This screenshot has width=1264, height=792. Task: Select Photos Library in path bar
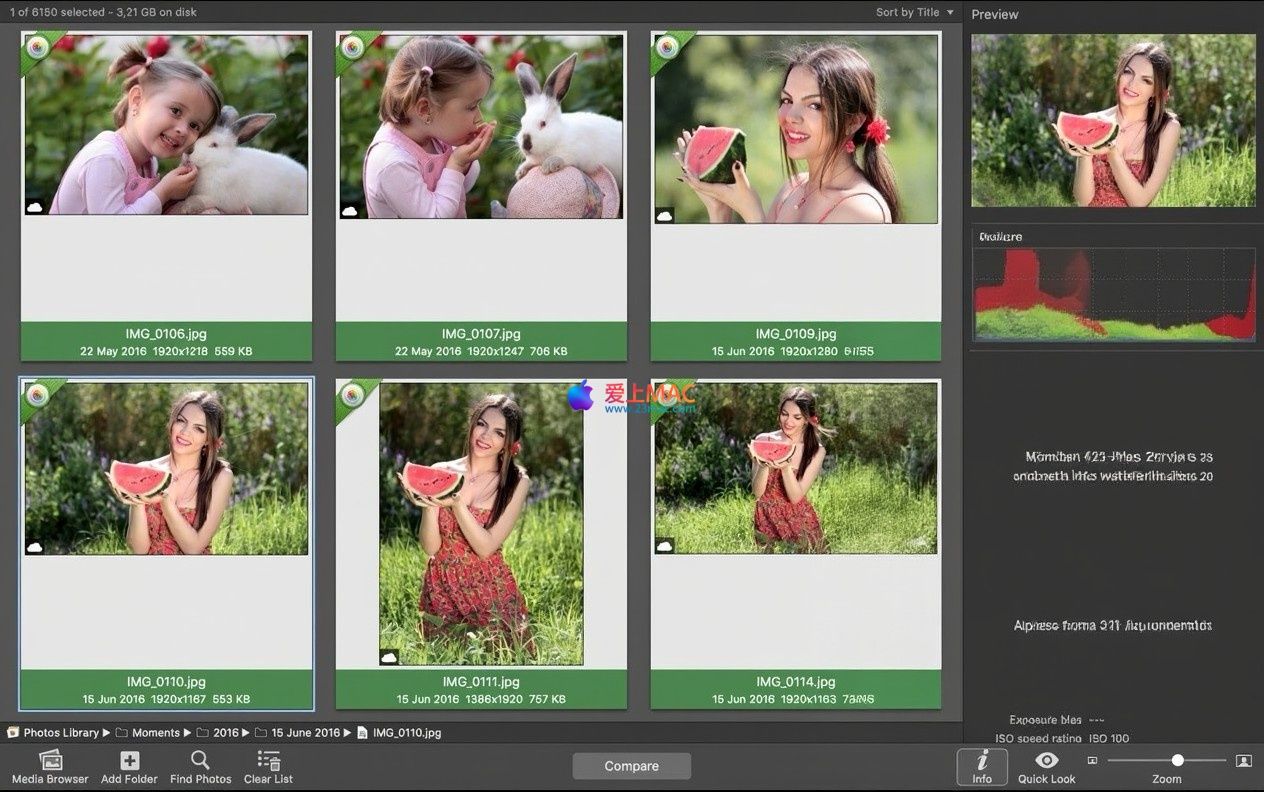[x=60, y=733]
